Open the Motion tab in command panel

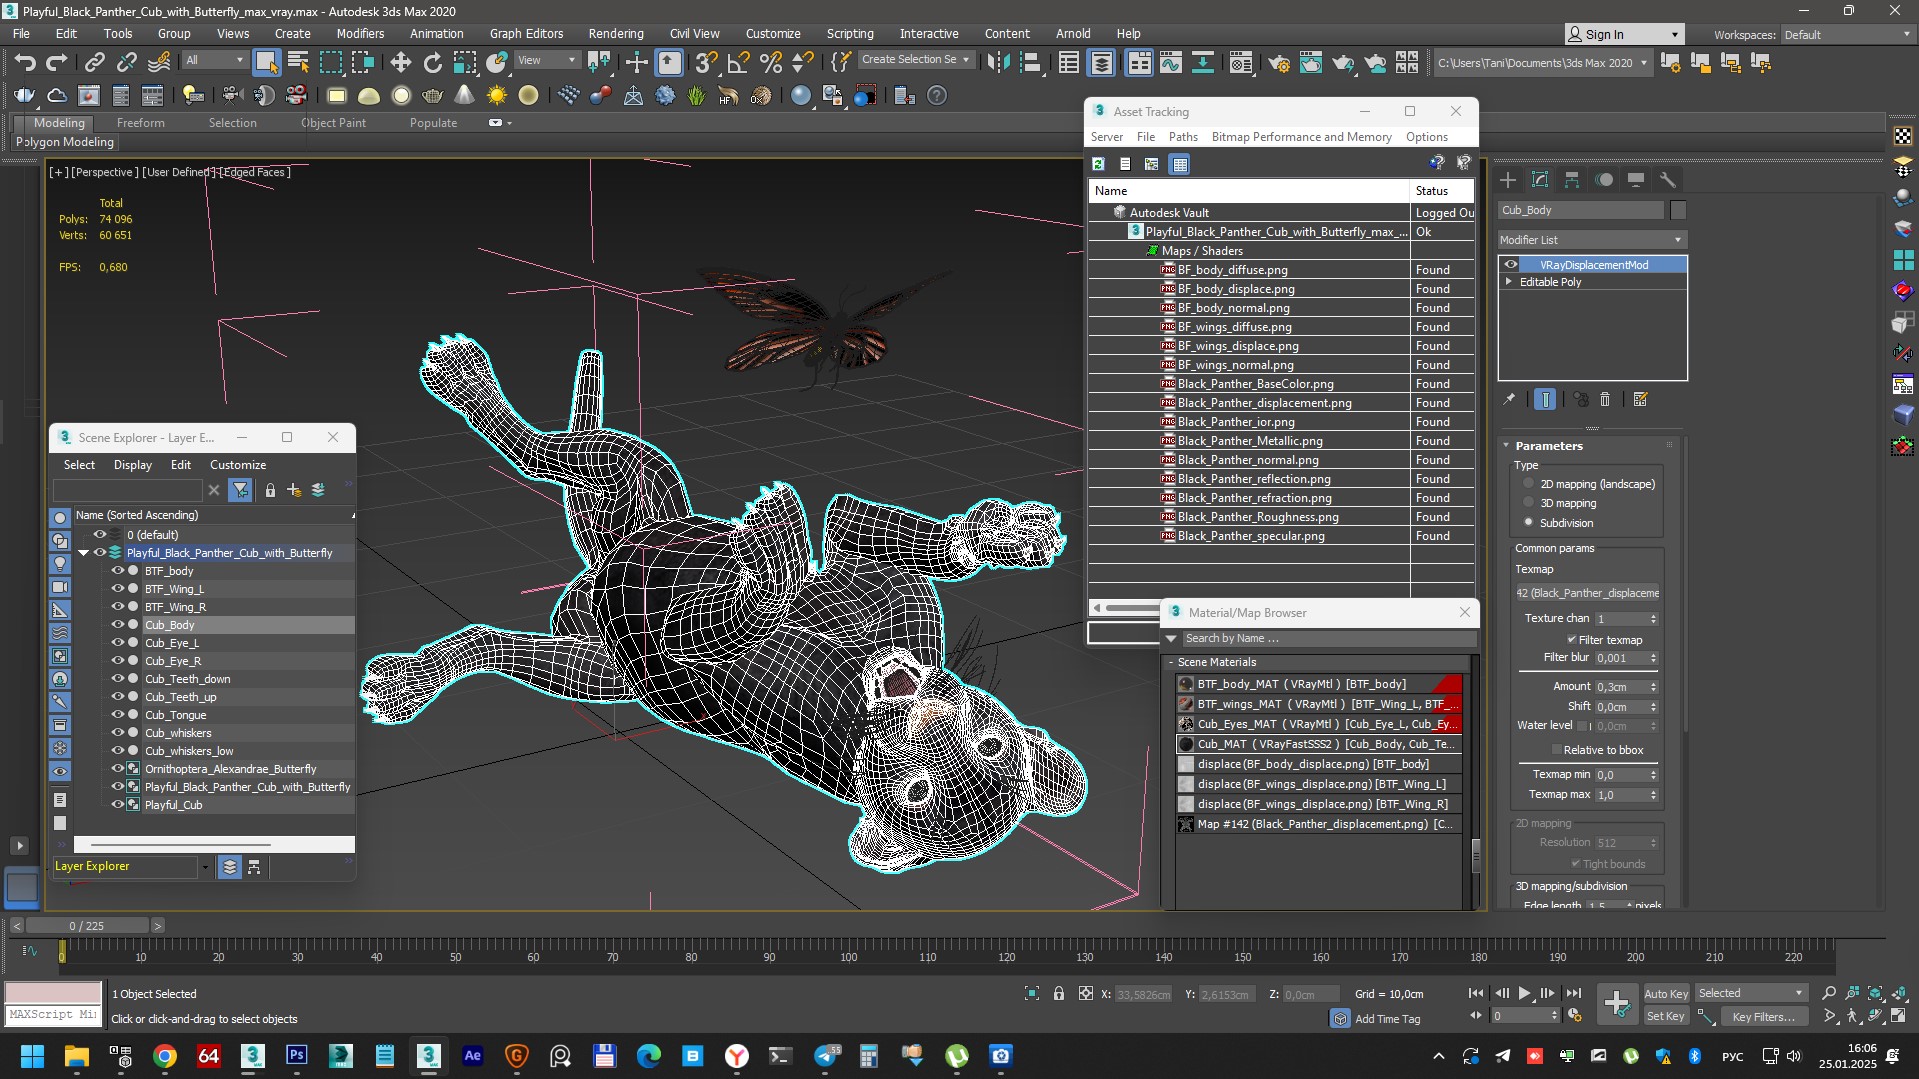[x=1604, y=180]
